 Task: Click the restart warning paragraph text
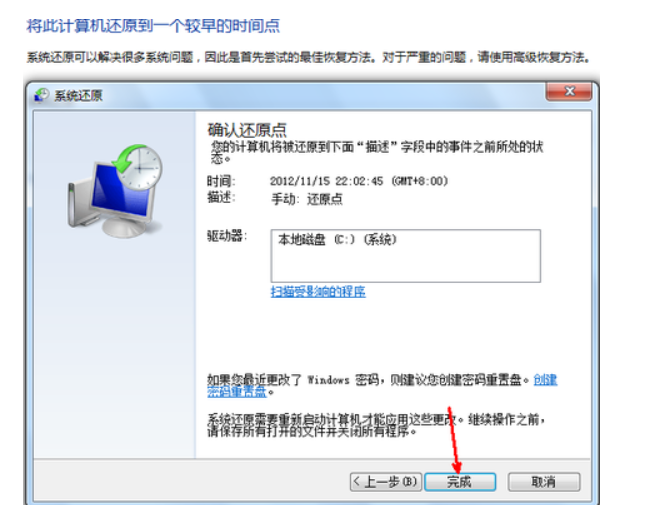tap(375, 425)
